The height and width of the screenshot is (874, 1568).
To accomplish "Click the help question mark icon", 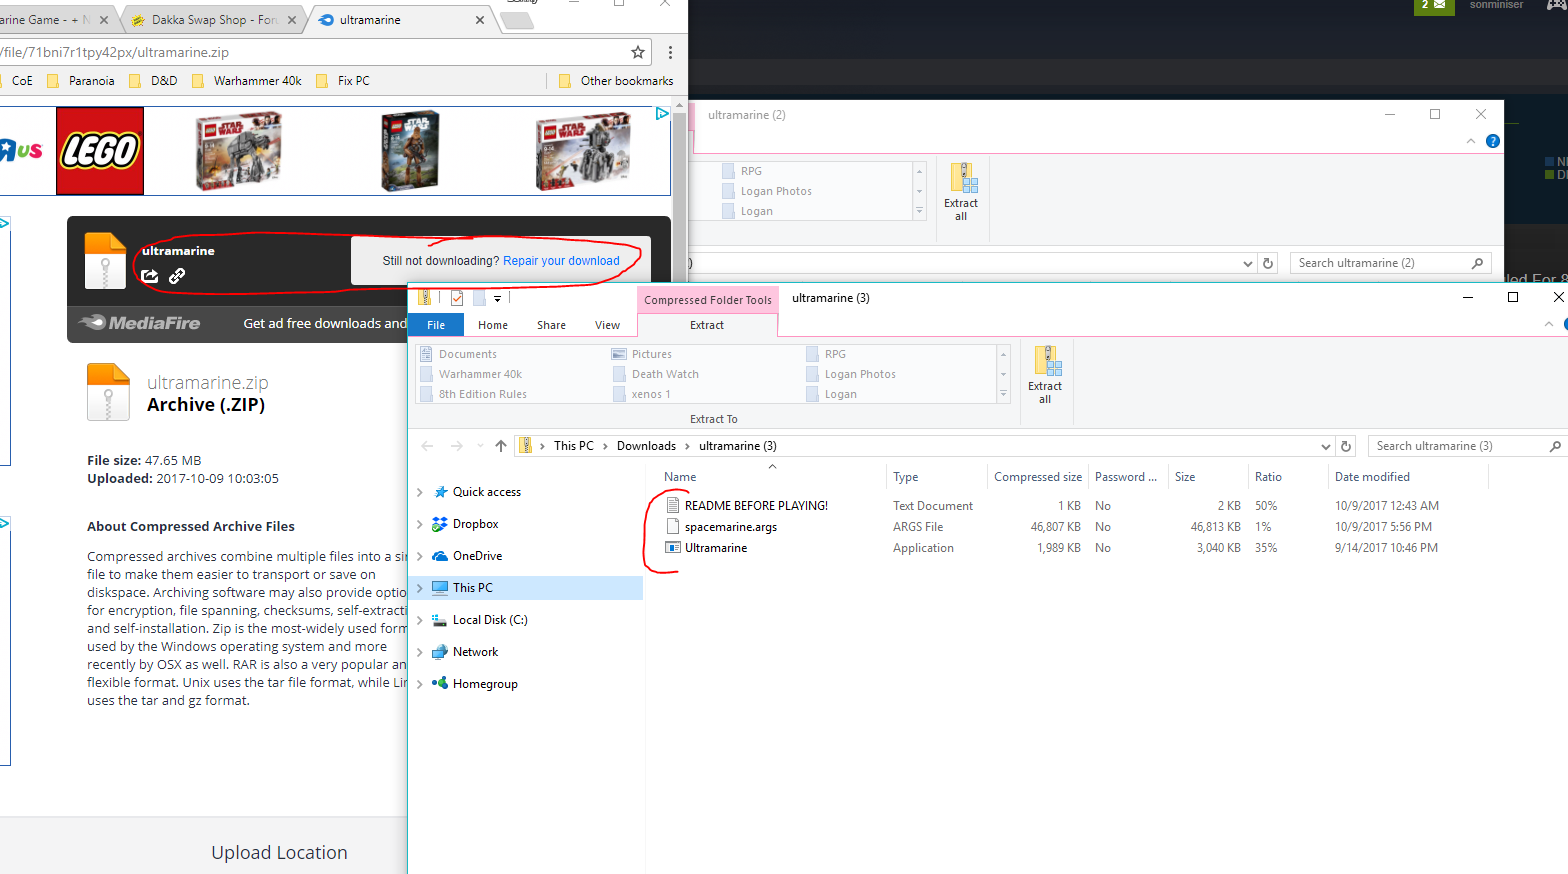I will (1493, 141).
